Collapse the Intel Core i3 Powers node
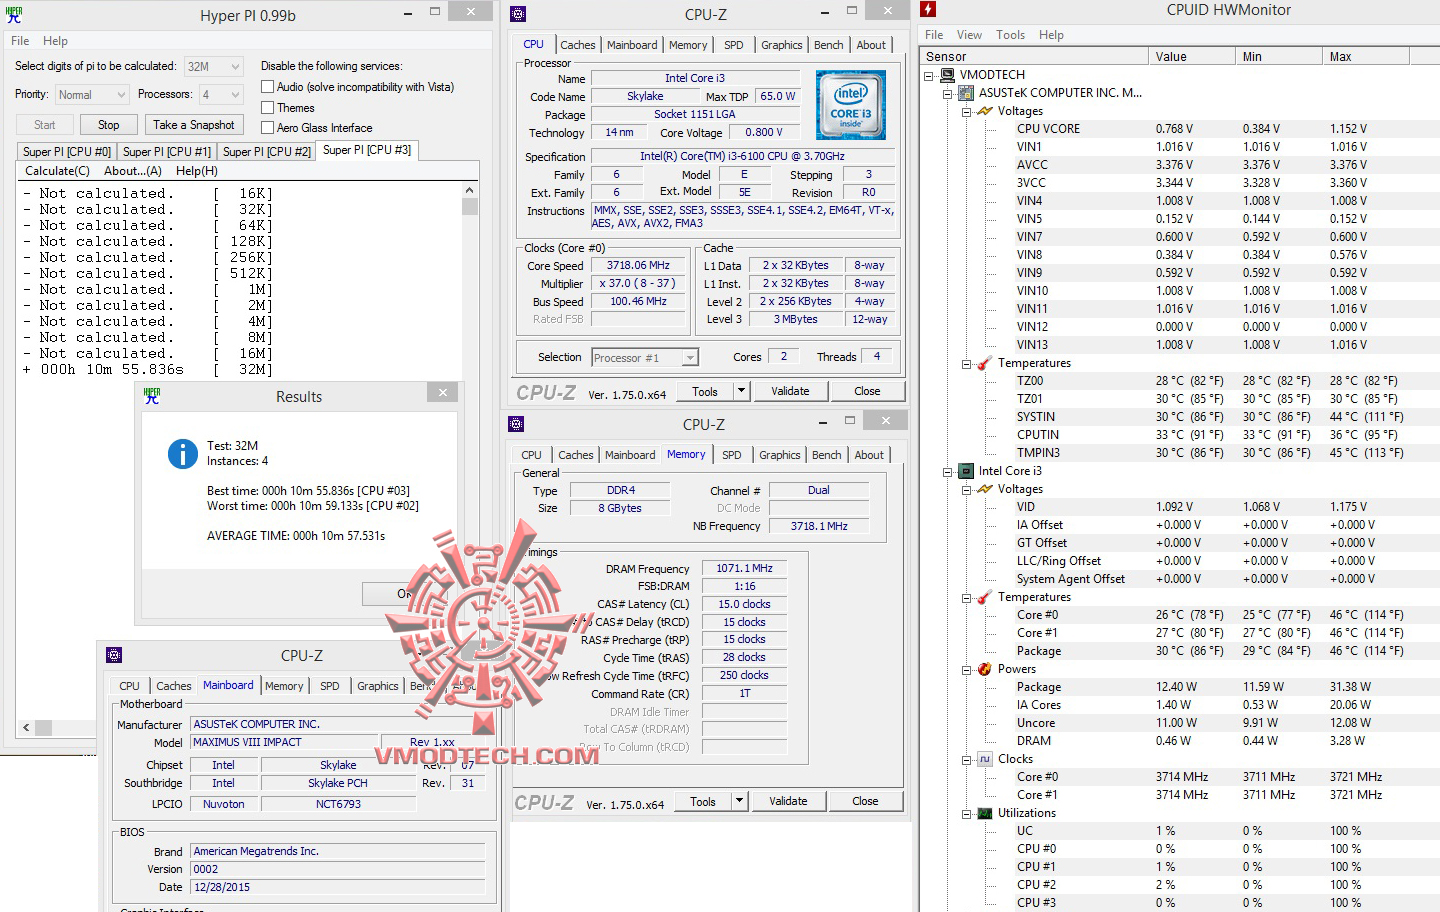 pyautogui.click(x=967, y=669)
